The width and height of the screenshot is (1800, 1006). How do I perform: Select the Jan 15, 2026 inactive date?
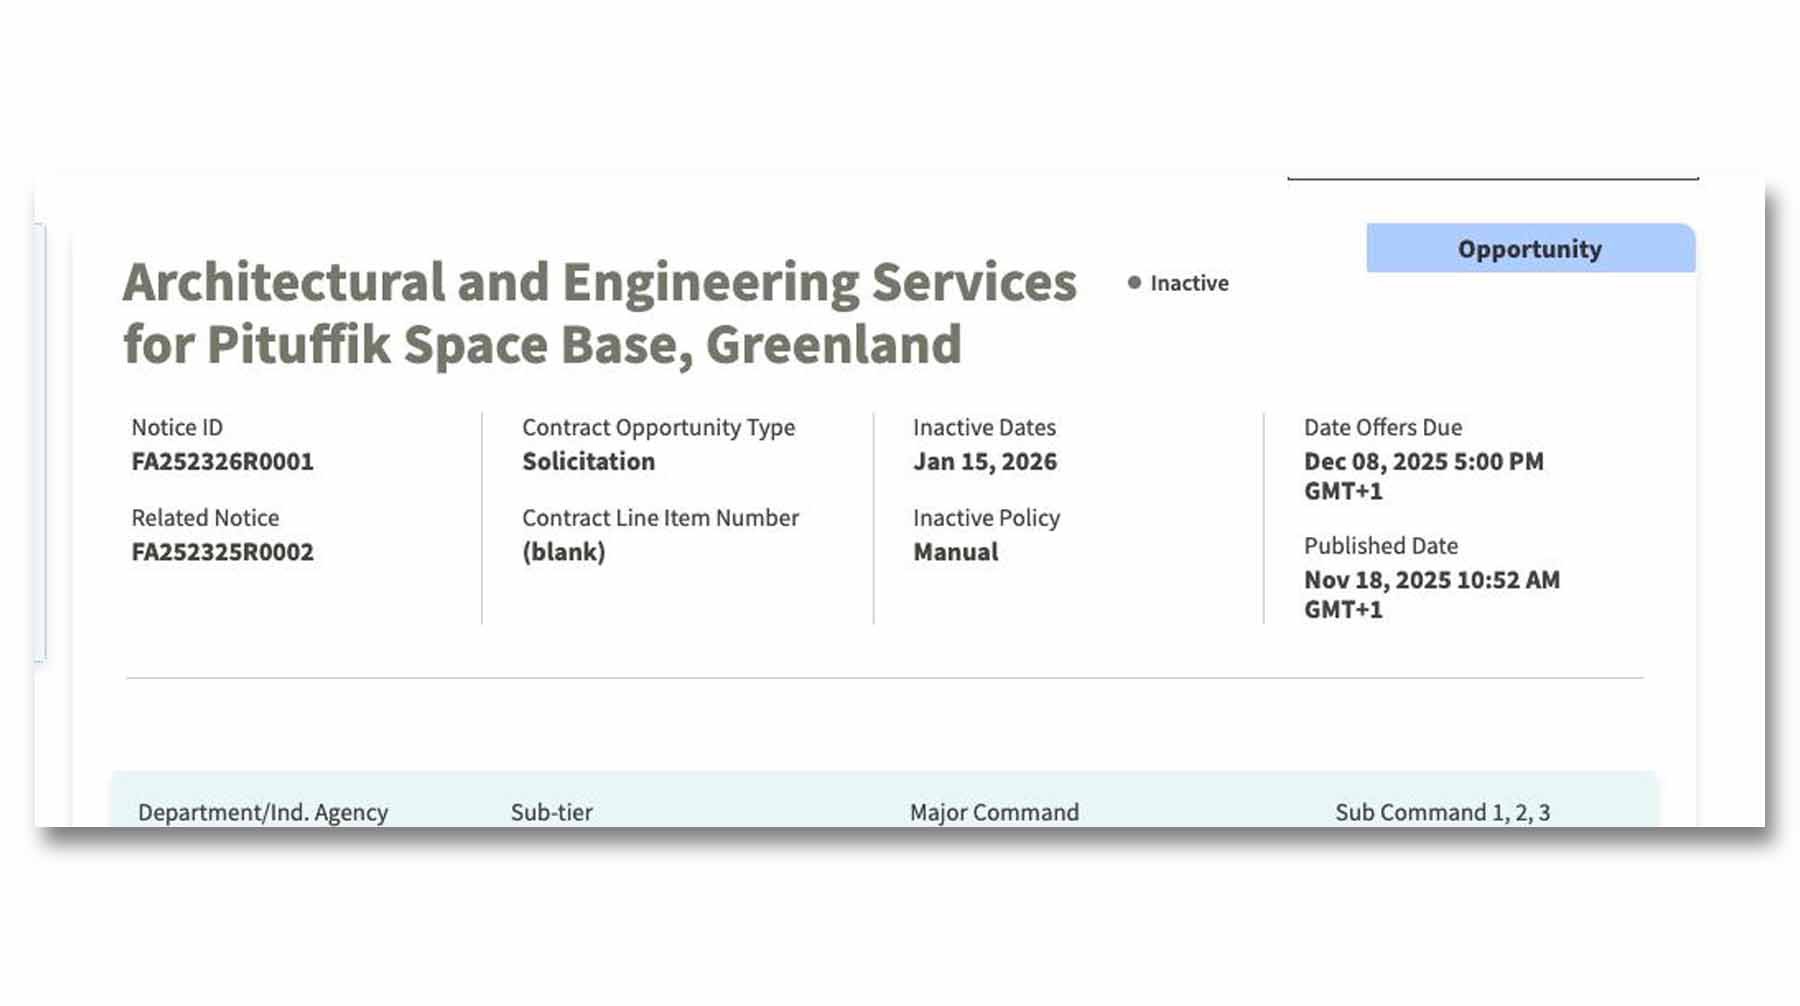[984, 462]
